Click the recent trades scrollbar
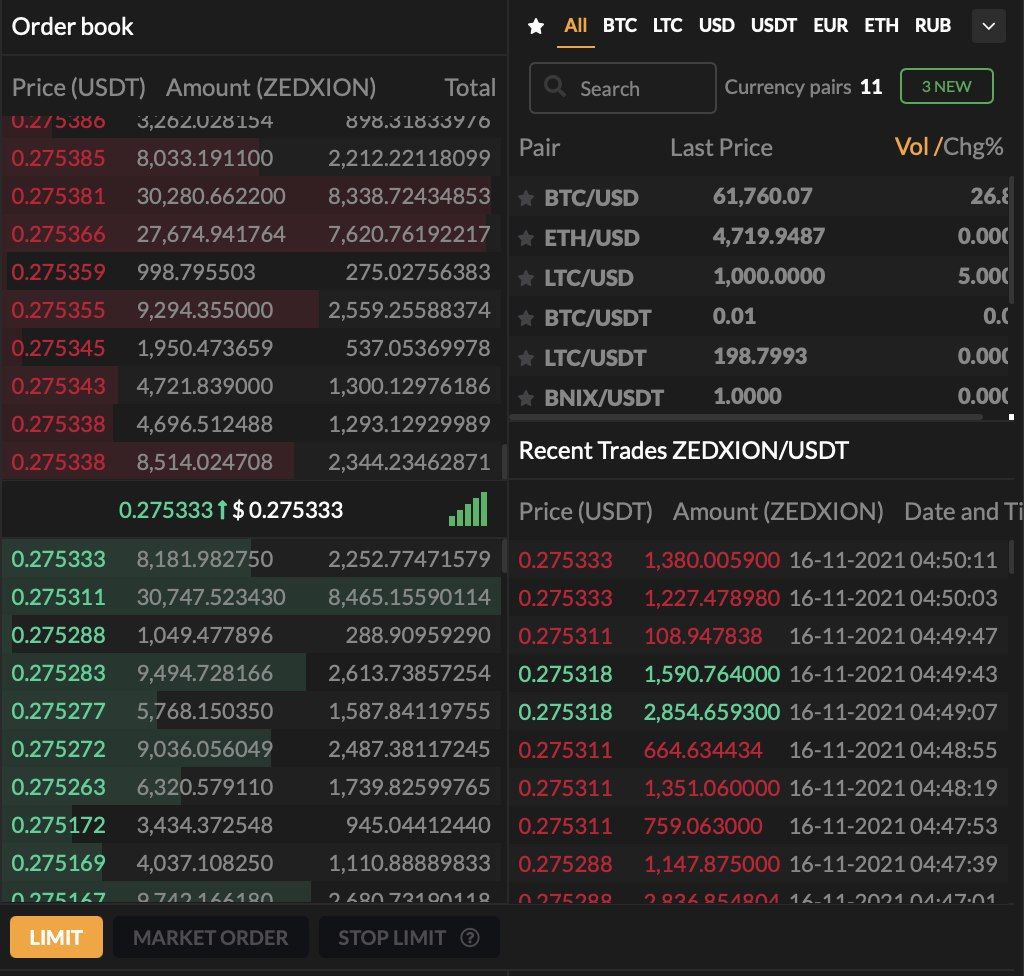The width and height of the screenshot is (1024, 976). point(1011,556)
